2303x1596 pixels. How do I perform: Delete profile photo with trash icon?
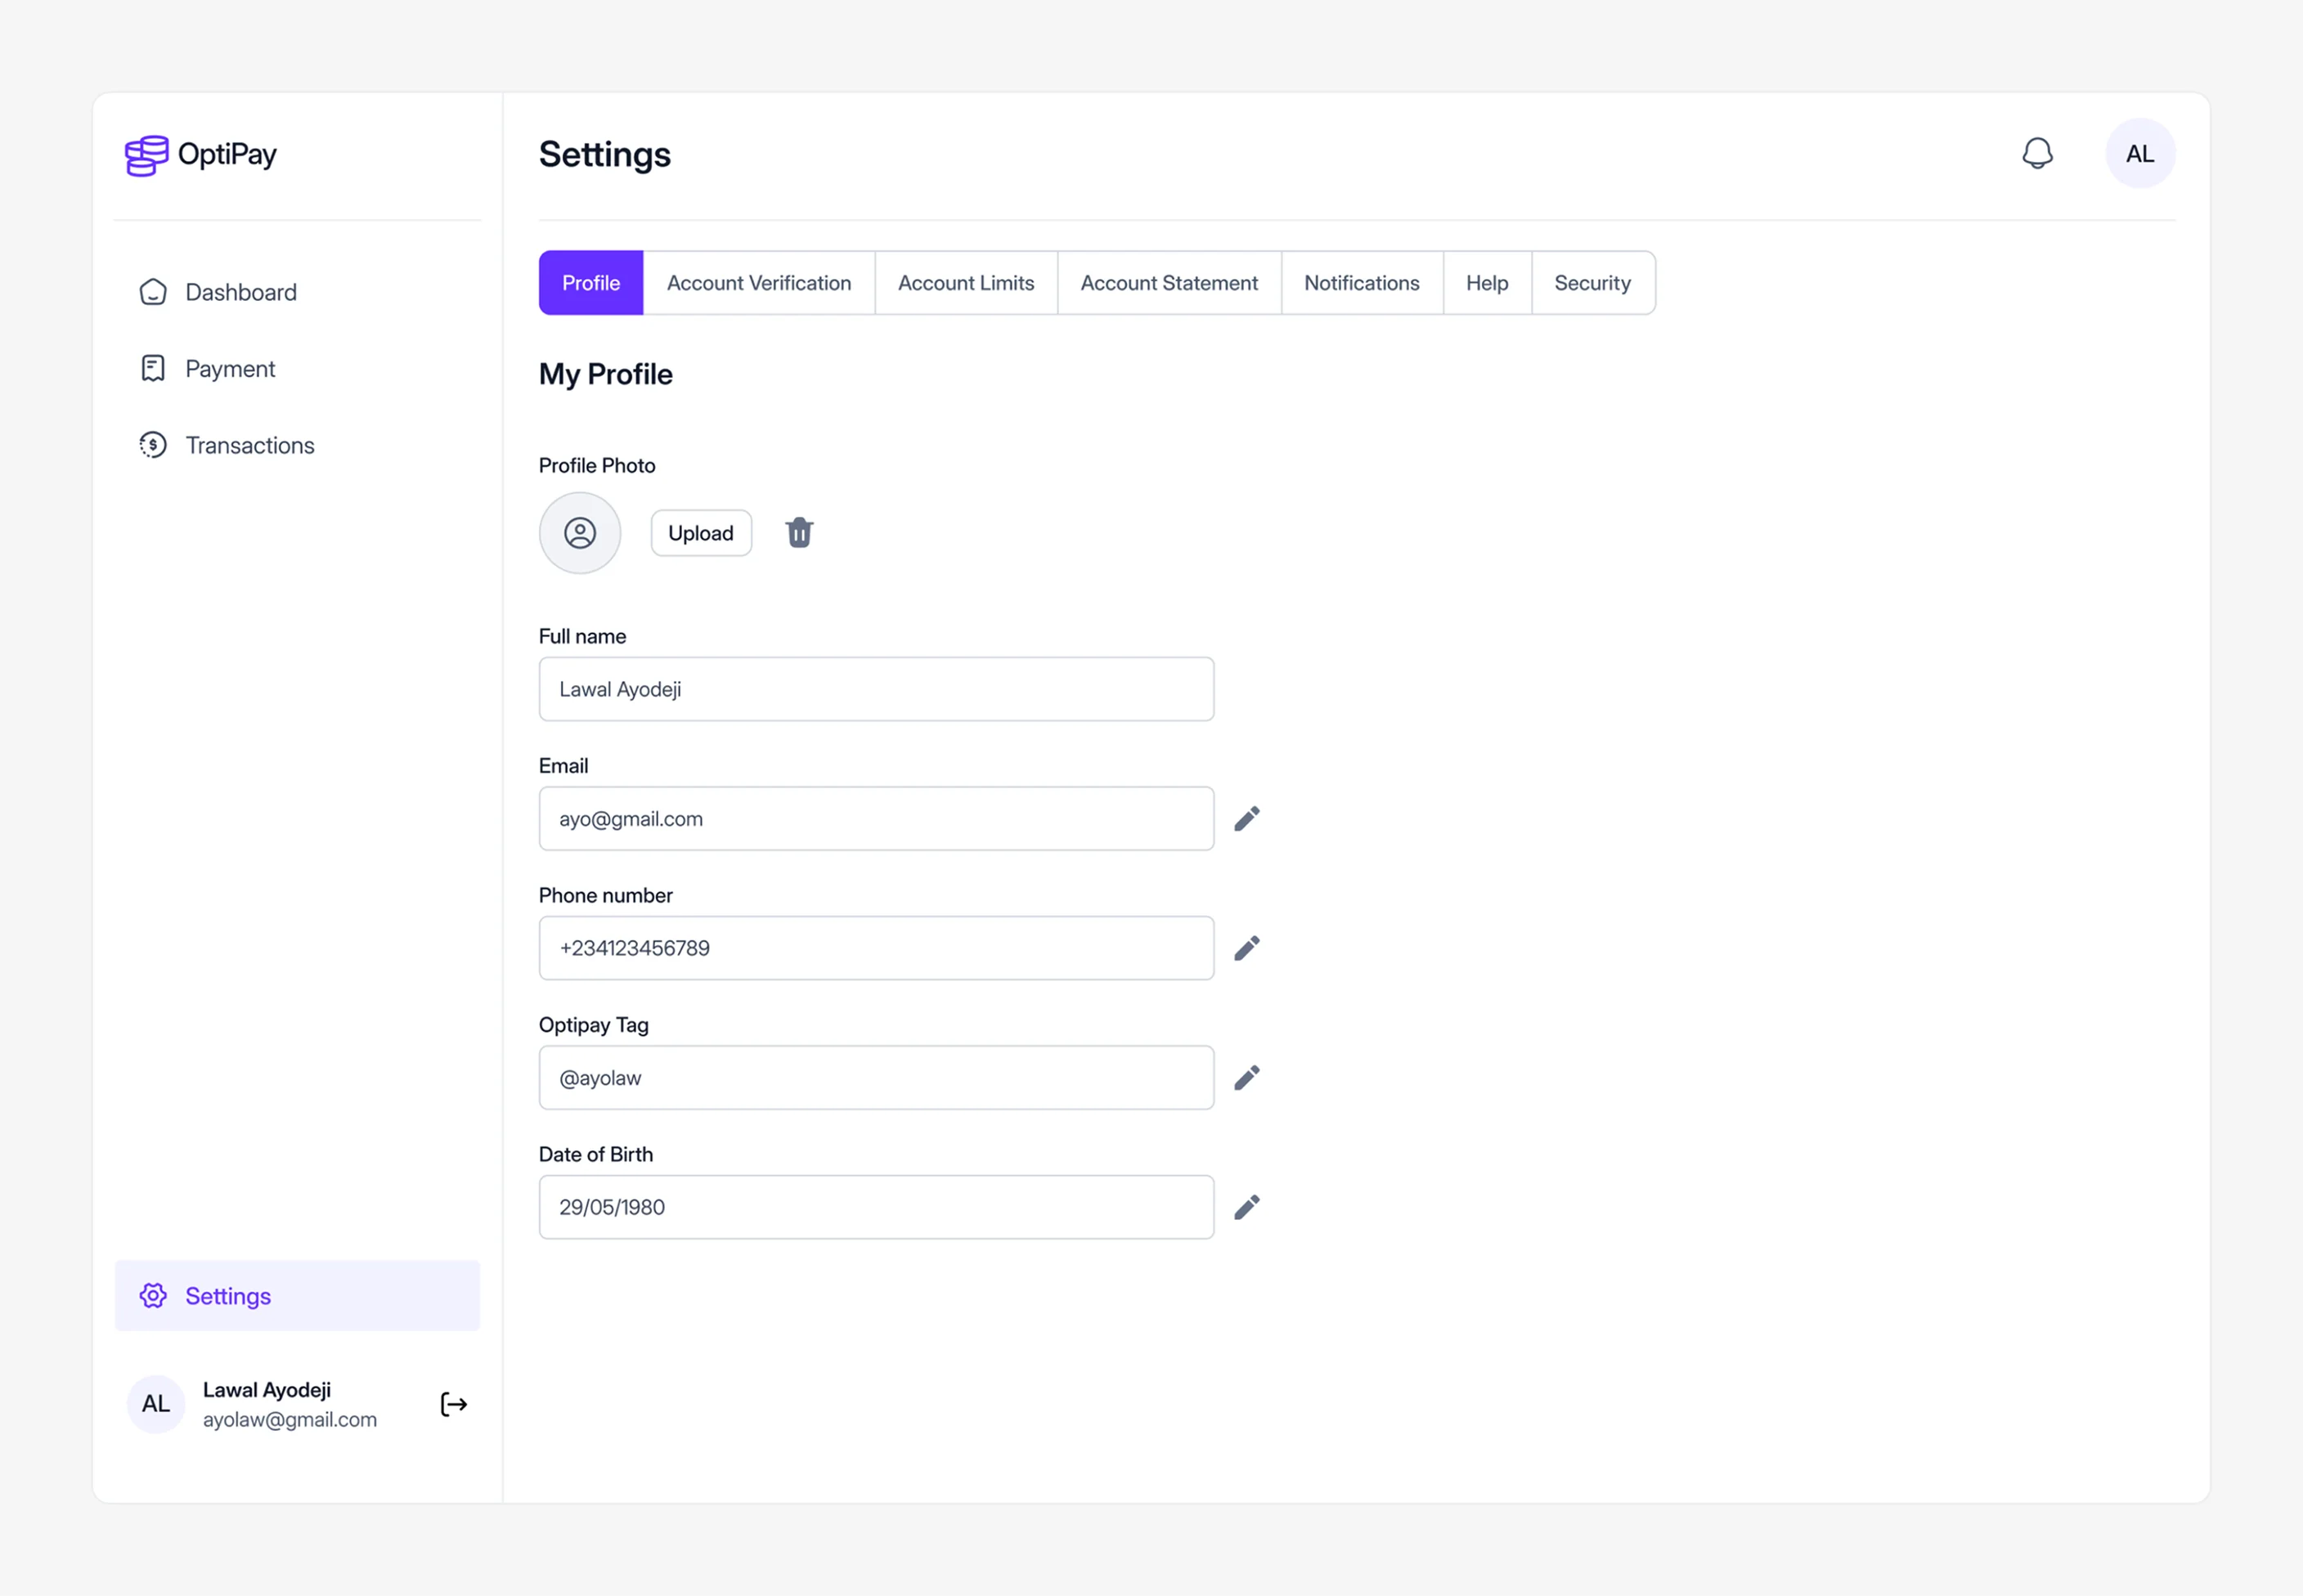coord(799,533)
